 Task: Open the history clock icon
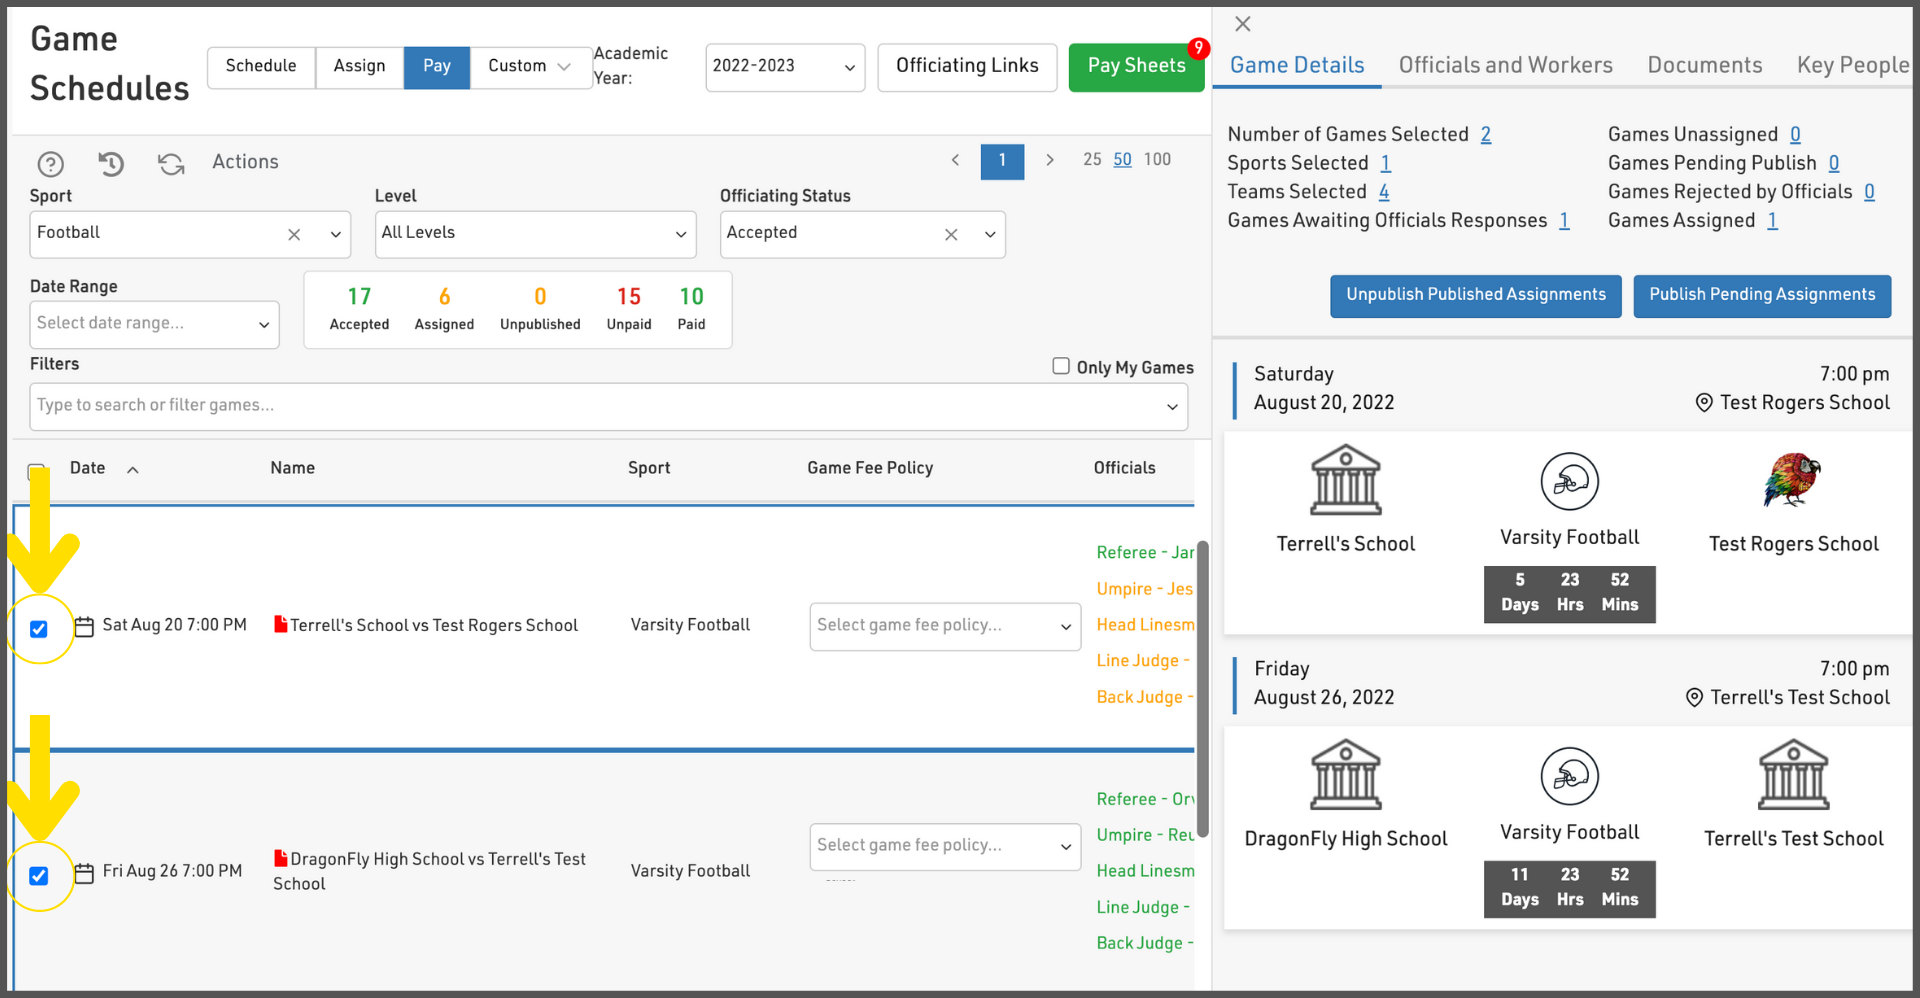[111, 163]
